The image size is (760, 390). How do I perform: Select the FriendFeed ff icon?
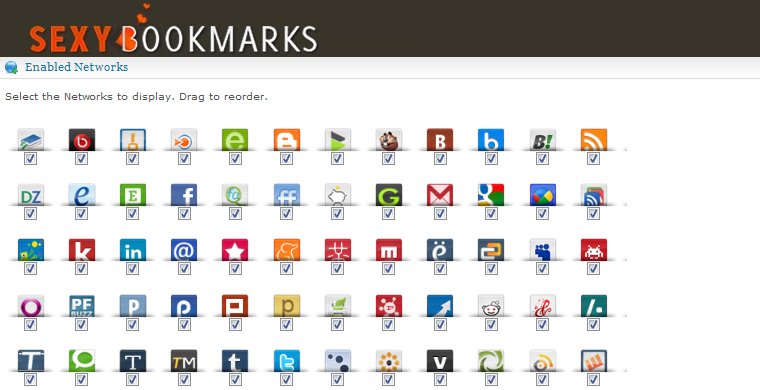click(x=286, y=195)
